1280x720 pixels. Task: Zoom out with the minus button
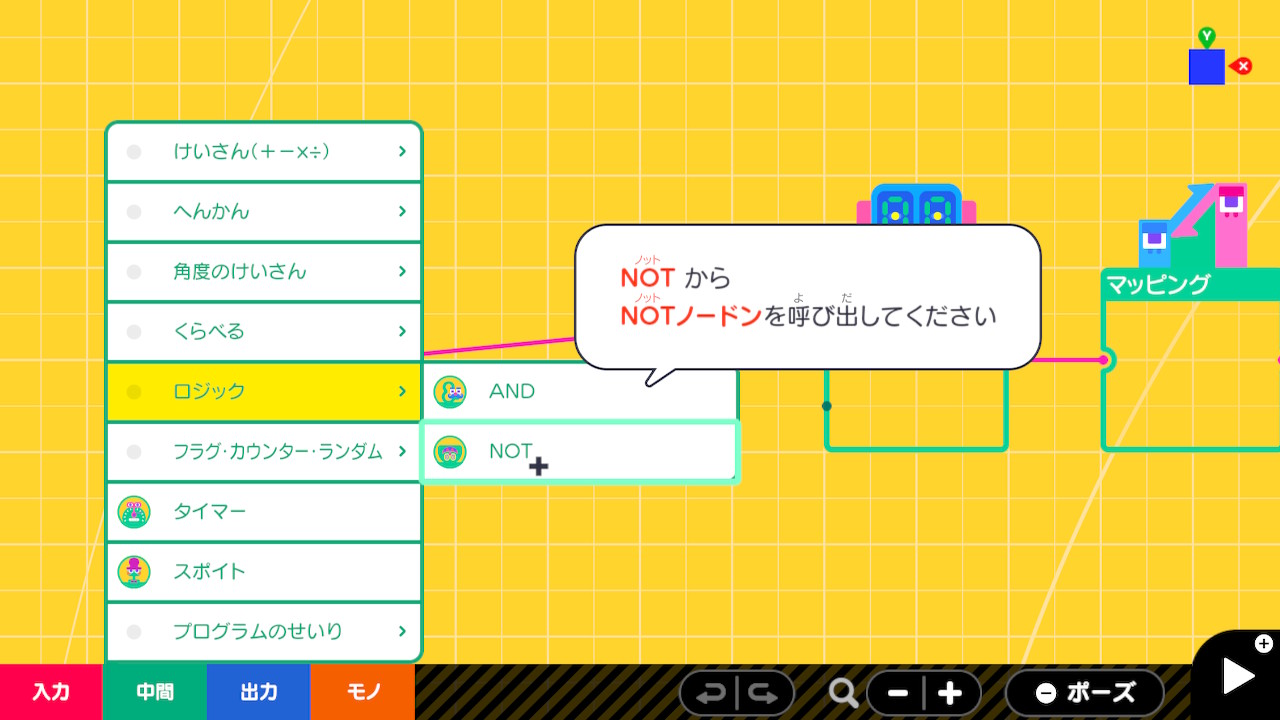pos(897,693)
